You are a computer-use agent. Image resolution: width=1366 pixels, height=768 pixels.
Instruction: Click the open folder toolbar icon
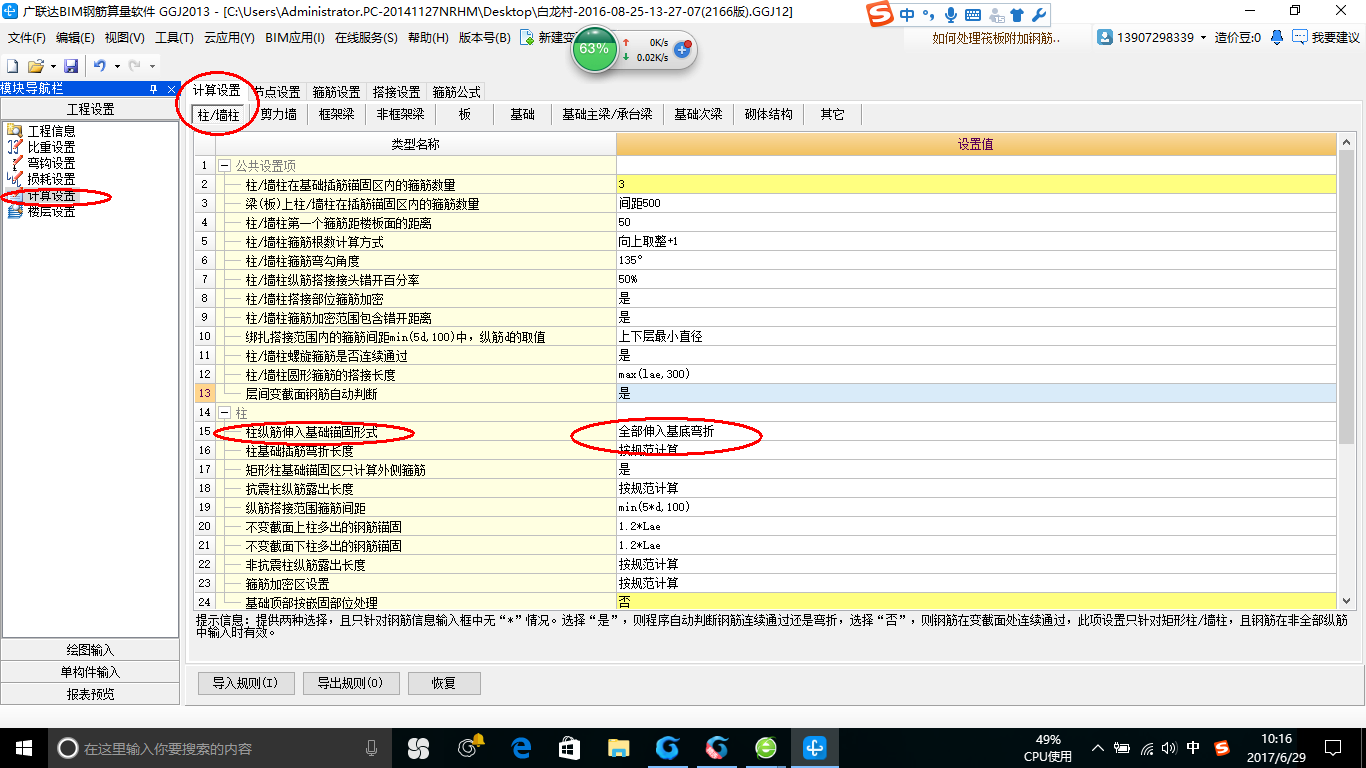coord(35,66)
